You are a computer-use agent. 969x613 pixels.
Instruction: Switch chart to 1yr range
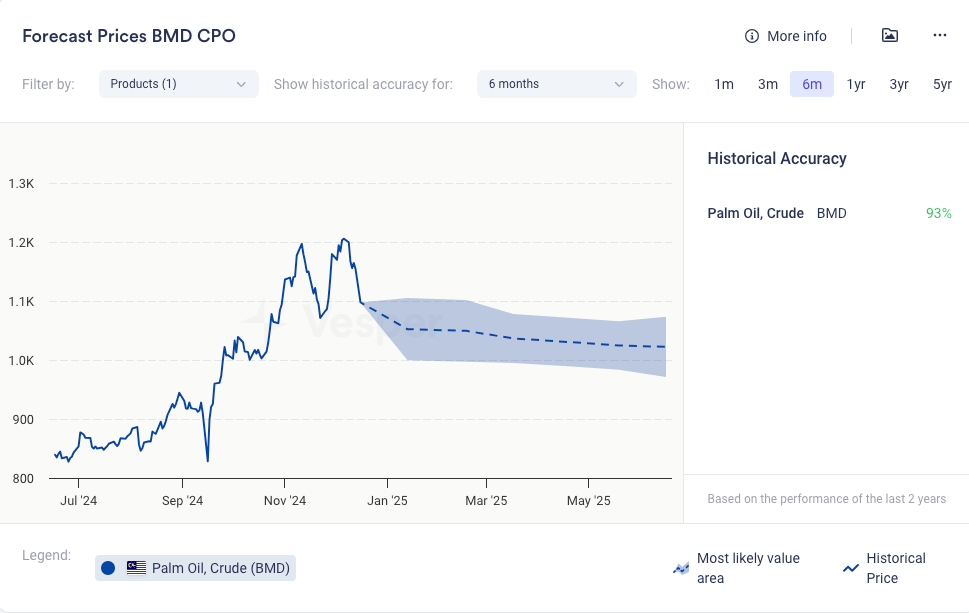coord(856,84)
